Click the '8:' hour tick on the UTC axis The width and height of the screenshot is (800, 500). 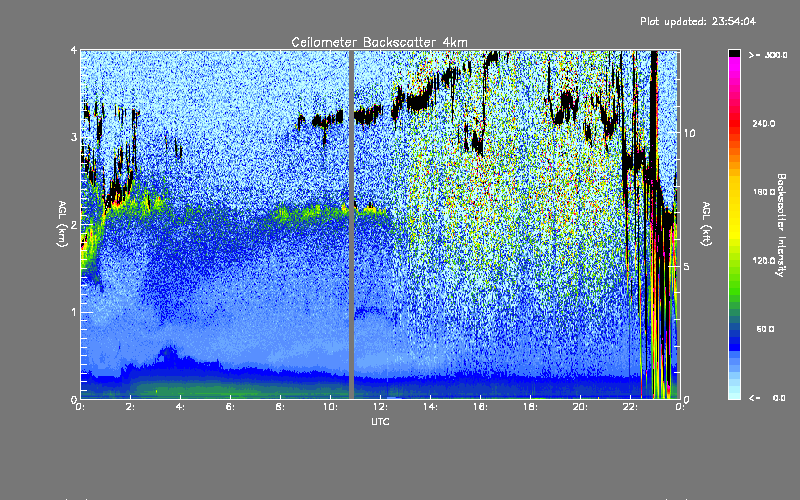coord(281,407)
